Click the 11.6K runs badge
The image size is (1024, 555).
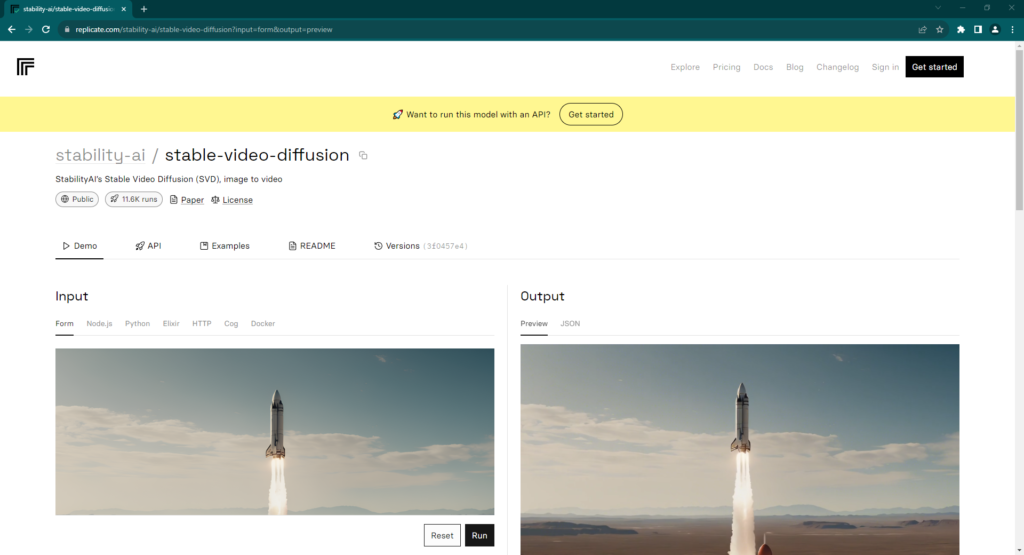[x=134, y=199]
